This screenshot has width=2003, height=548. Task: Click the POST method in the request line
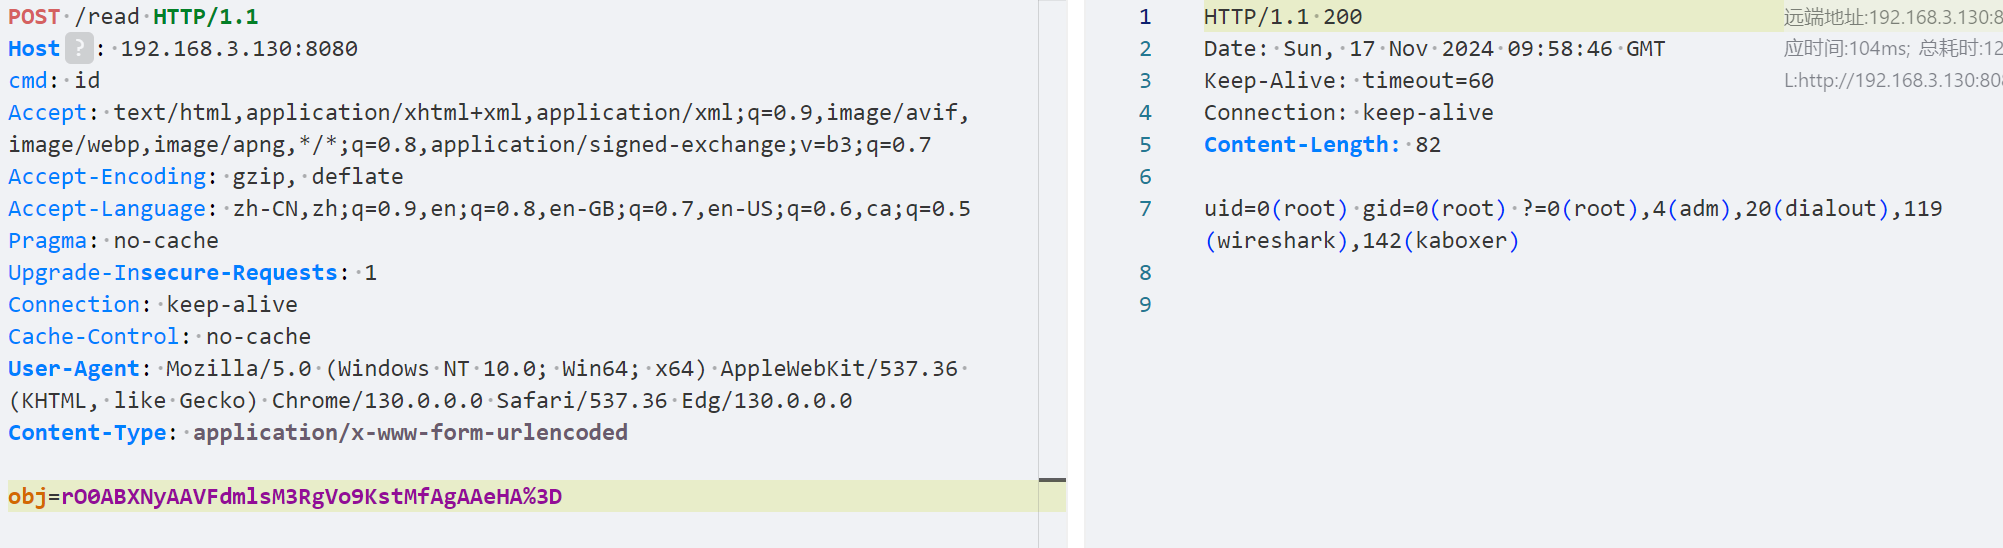pyautogui.click(x=34, y=17)
